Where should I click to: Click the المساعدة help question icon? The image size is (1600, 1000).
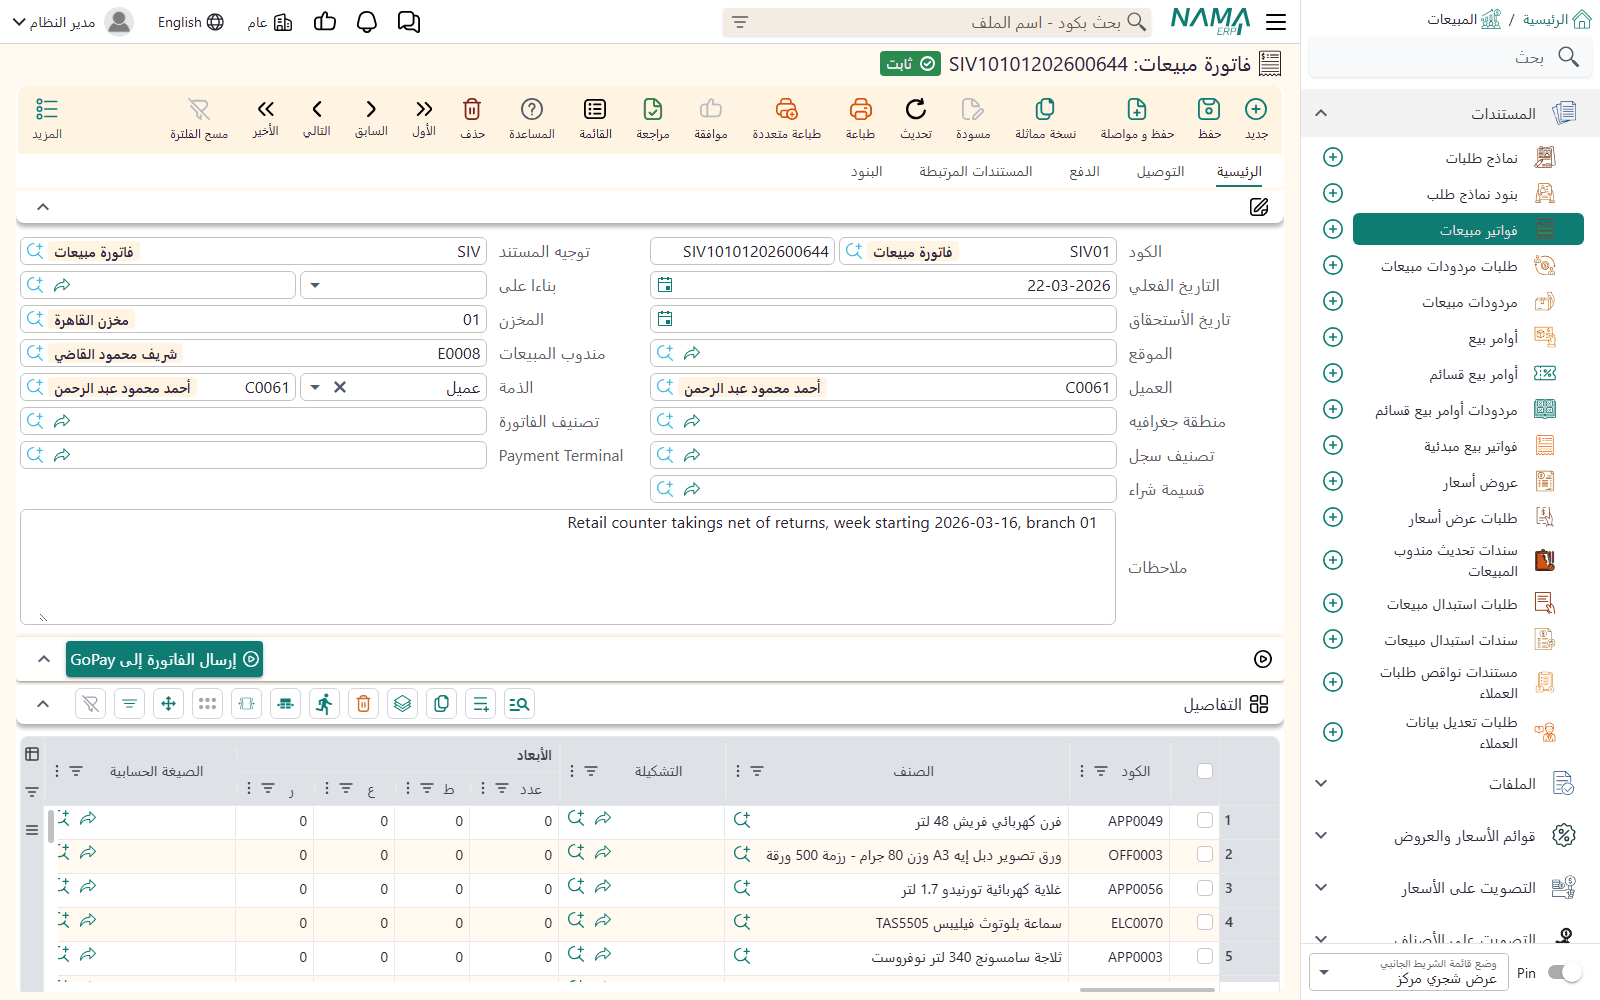click(532, 109)
